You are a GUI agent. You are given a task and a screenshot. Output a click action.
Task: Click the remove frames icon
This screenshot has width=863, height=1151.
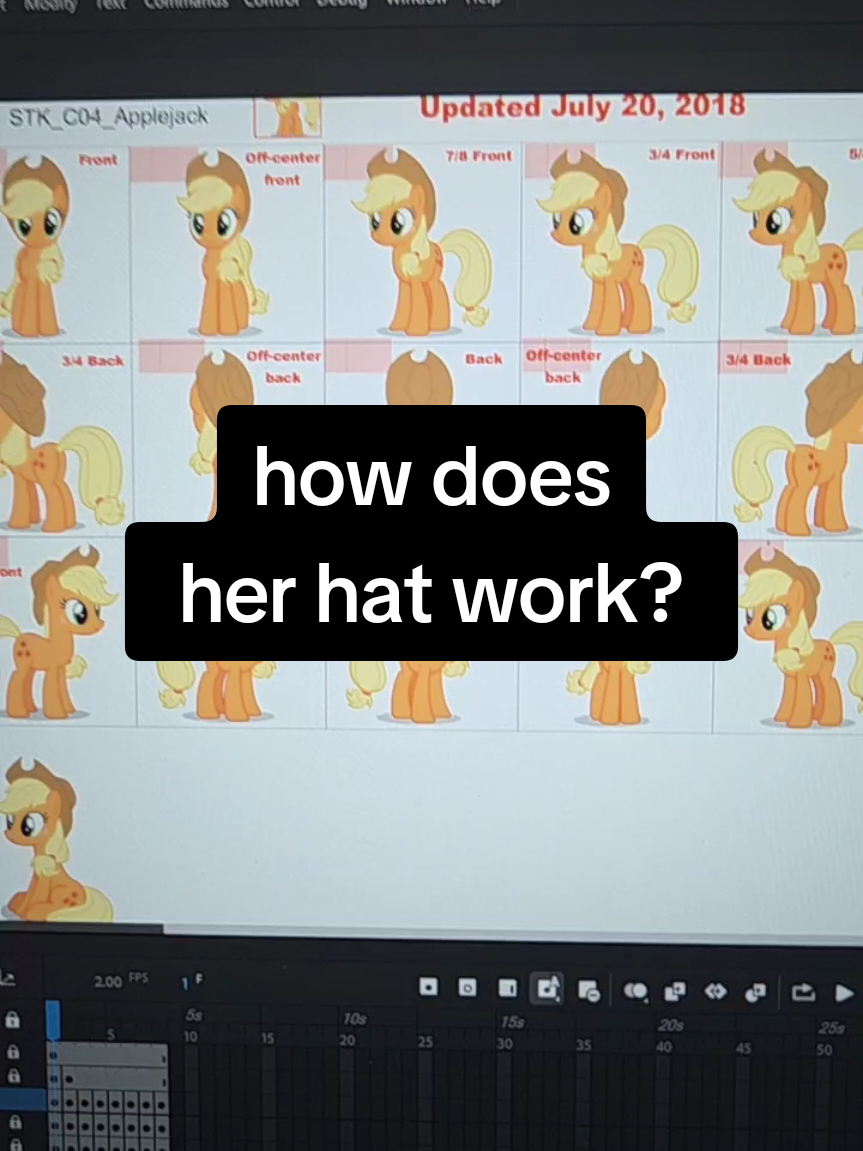coord(589,990)
